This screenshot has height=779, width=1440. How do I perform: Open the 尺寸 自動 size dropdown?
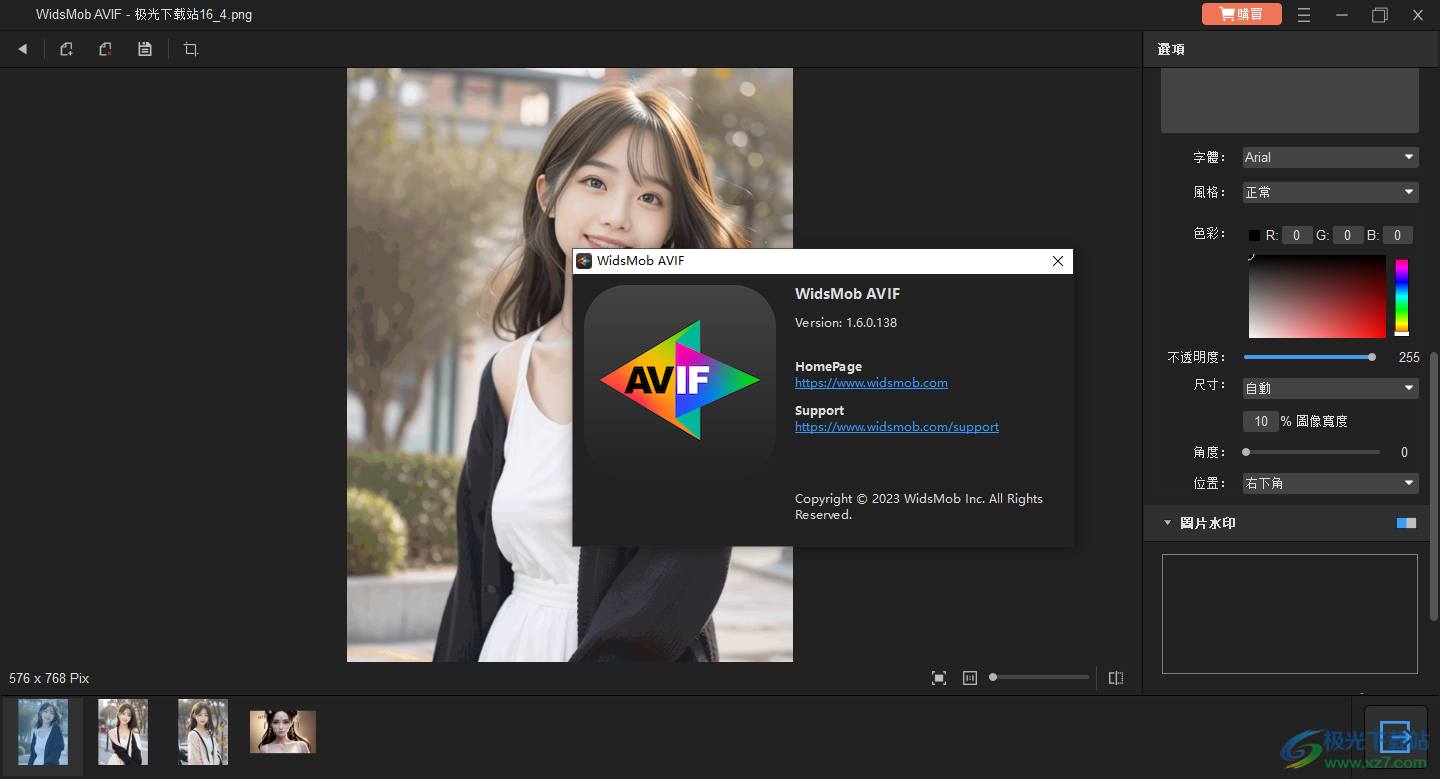[x=1330, y=388]
